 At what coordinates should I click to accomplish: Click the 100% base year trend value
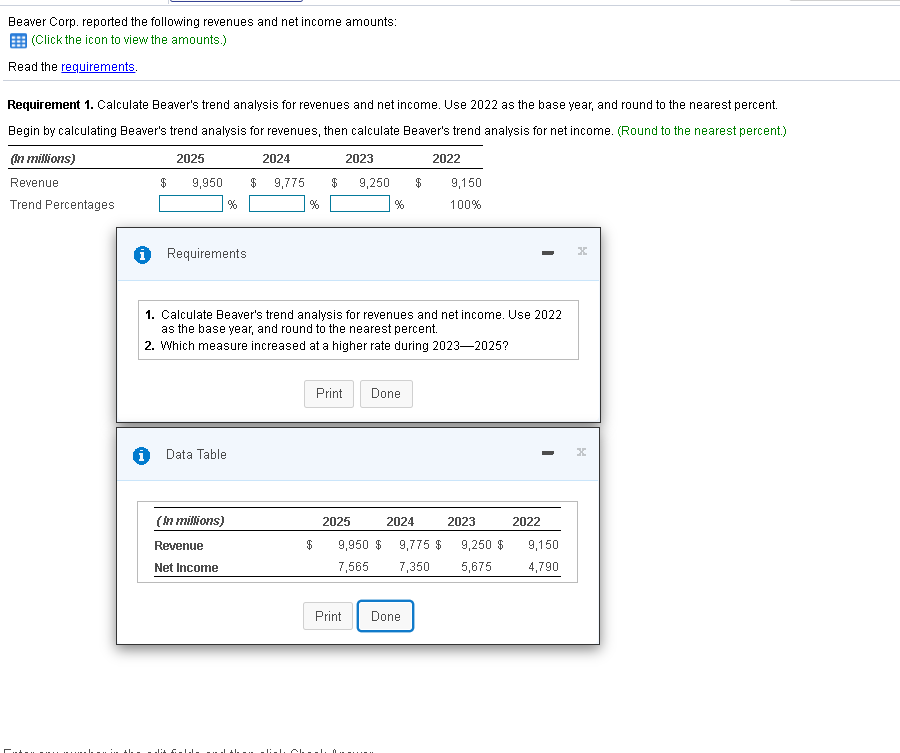click(x=465, y=205)
